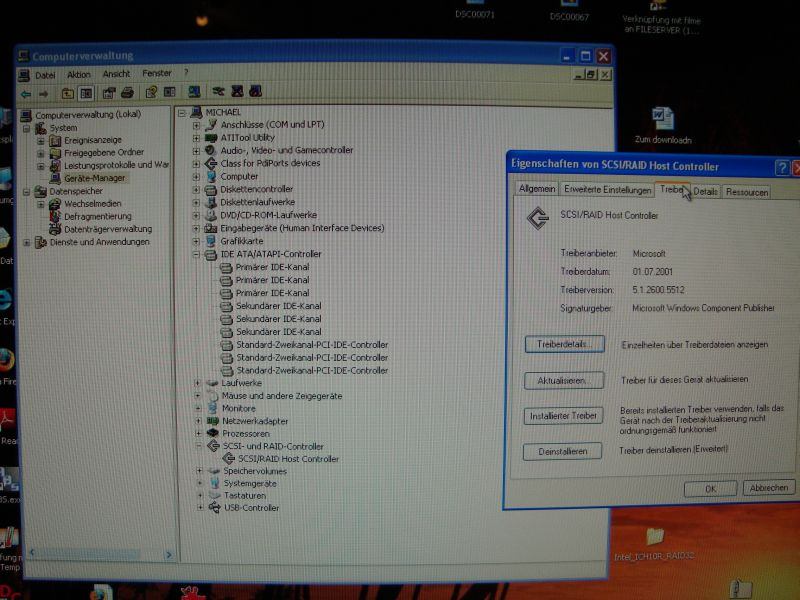Confirm with the OK button

click(x=710, y=489)
